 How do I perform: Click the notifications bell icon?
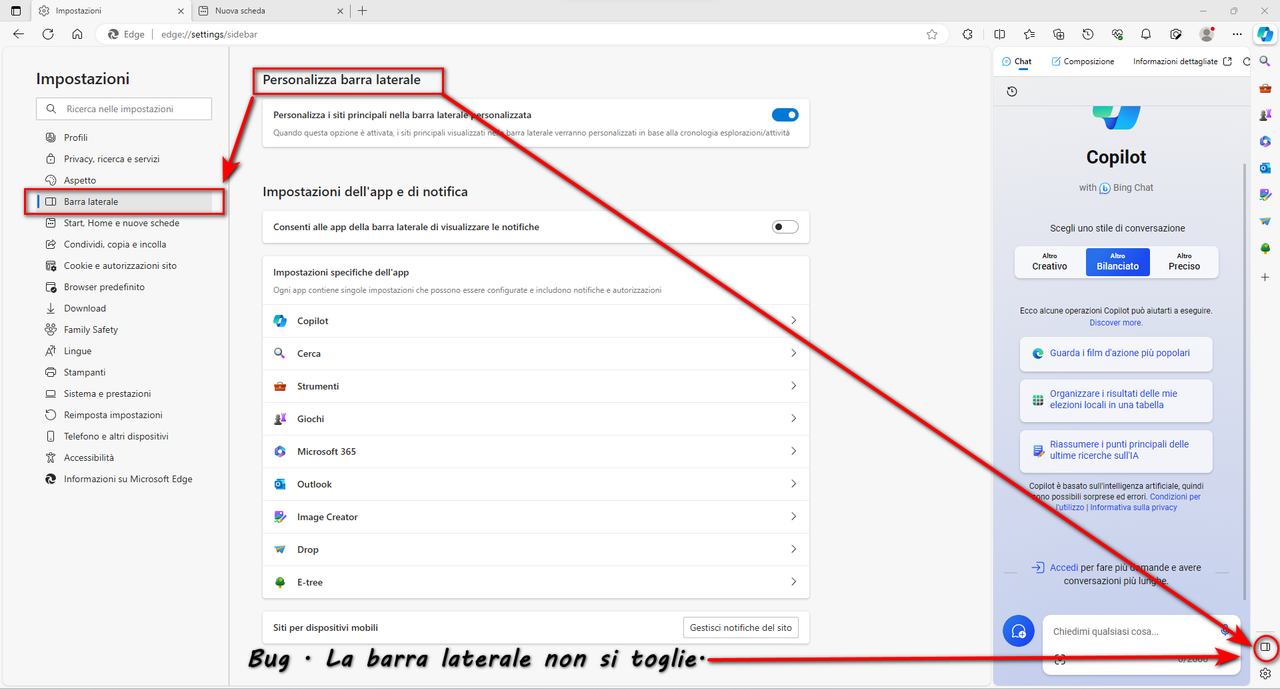tap(1148, 33)
